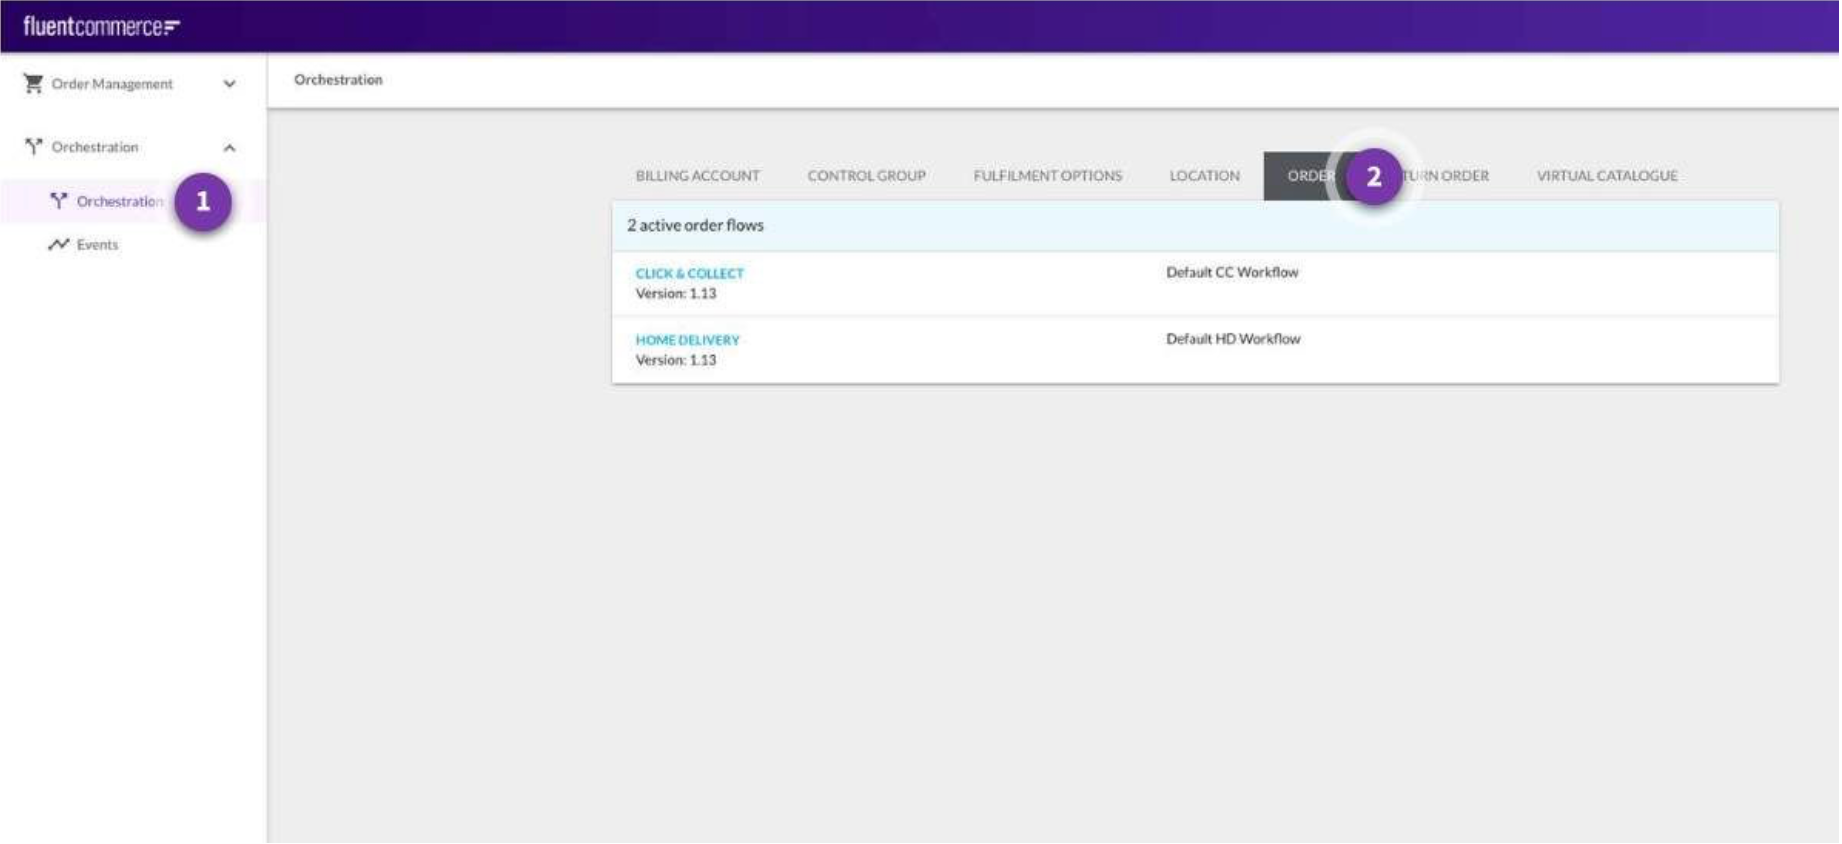Click the Orchestration section fork icon
1842x844 pixels.
click(x=33, y=147)
